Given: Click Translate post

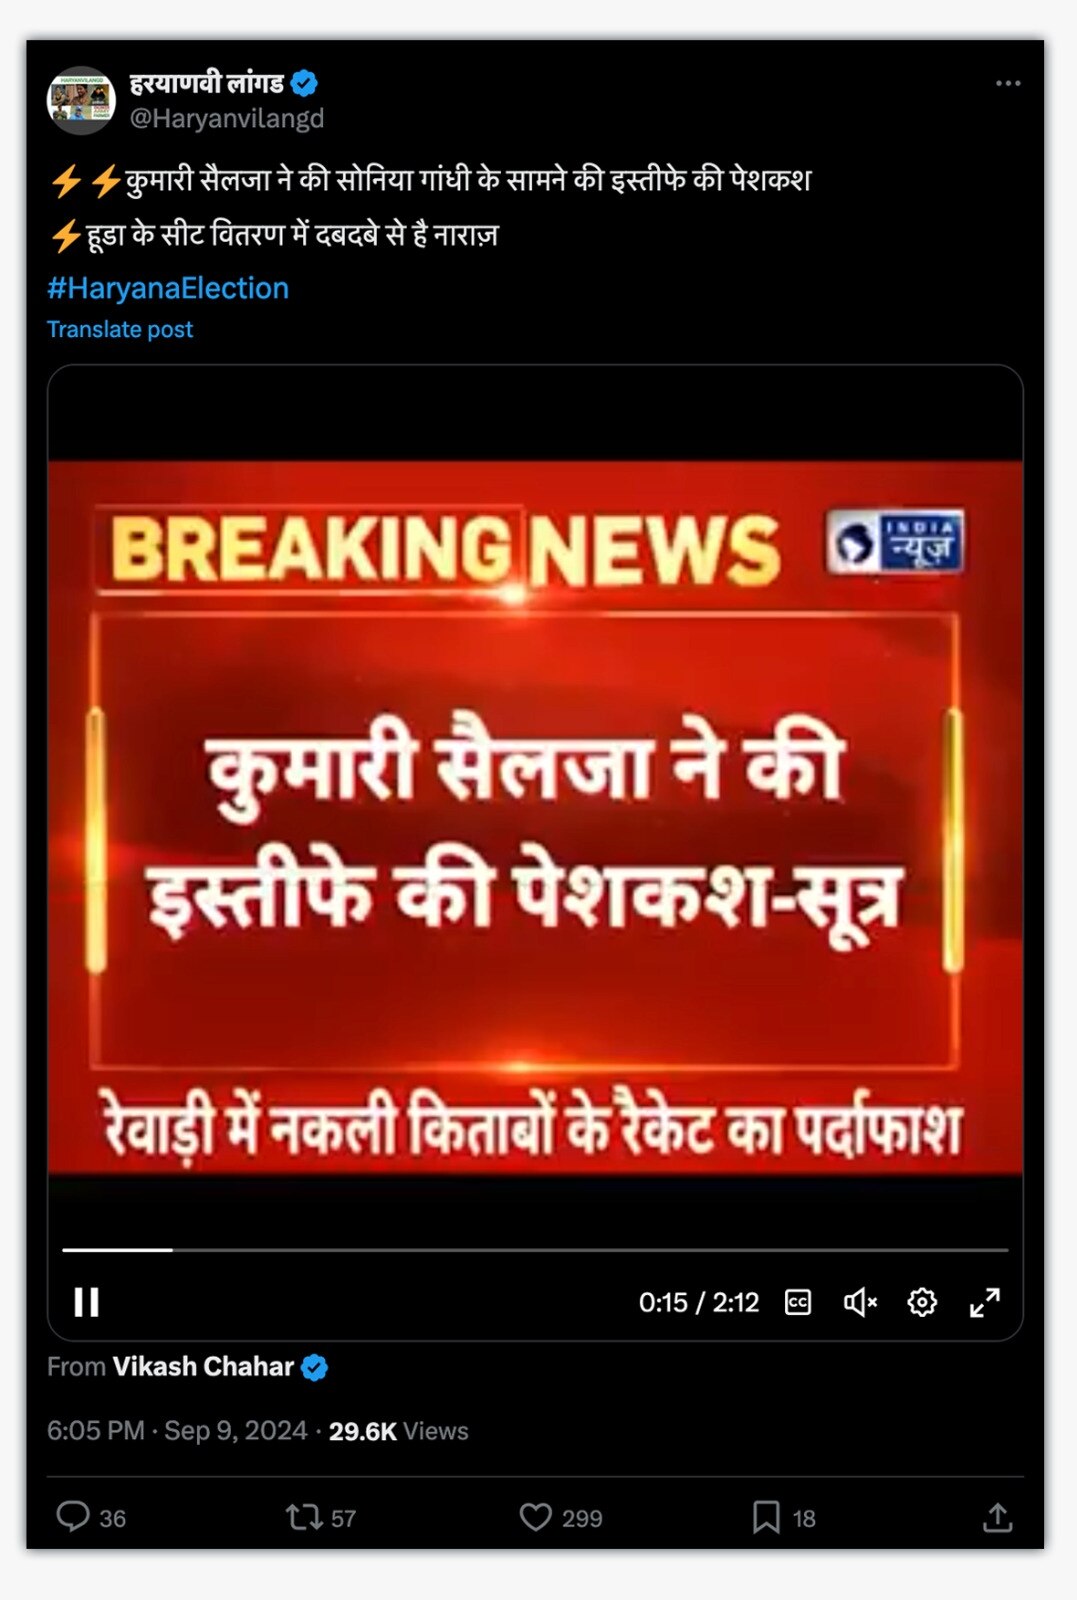Looking at the screenshot, I should tap(120, 329).
